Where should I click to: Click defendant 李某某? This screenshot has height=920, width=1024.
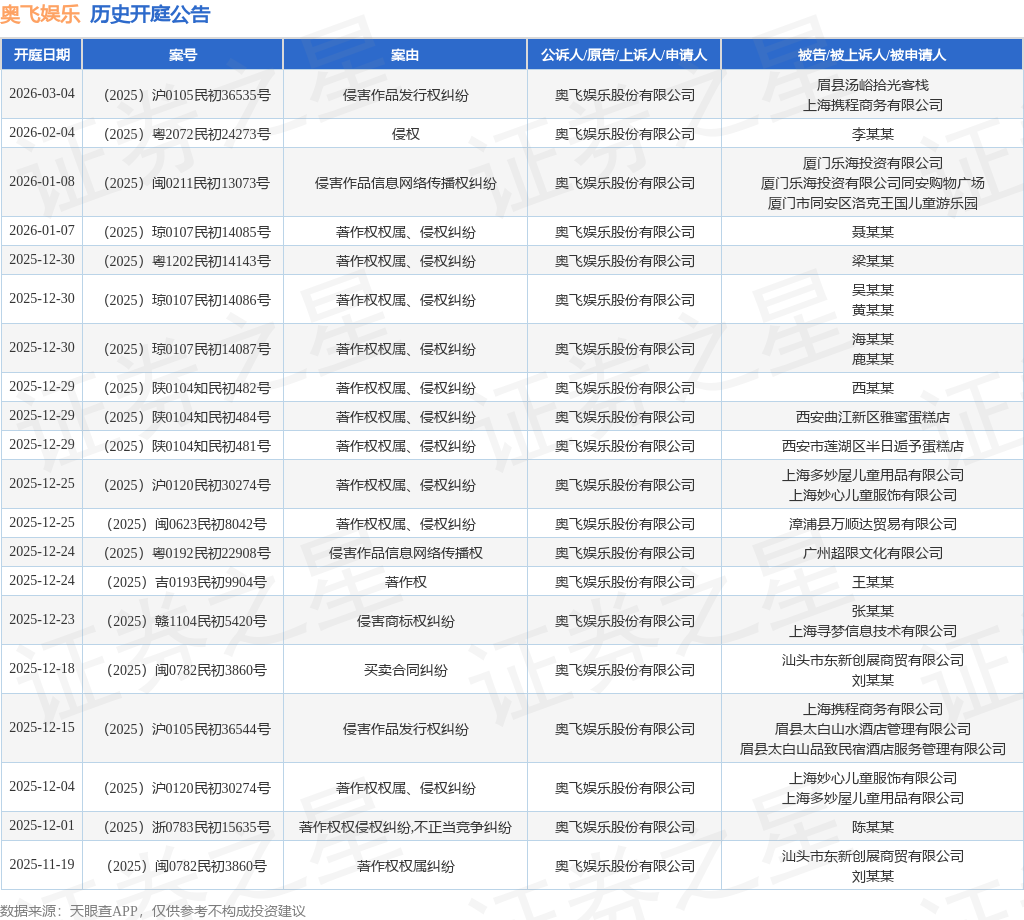point(872,134)
